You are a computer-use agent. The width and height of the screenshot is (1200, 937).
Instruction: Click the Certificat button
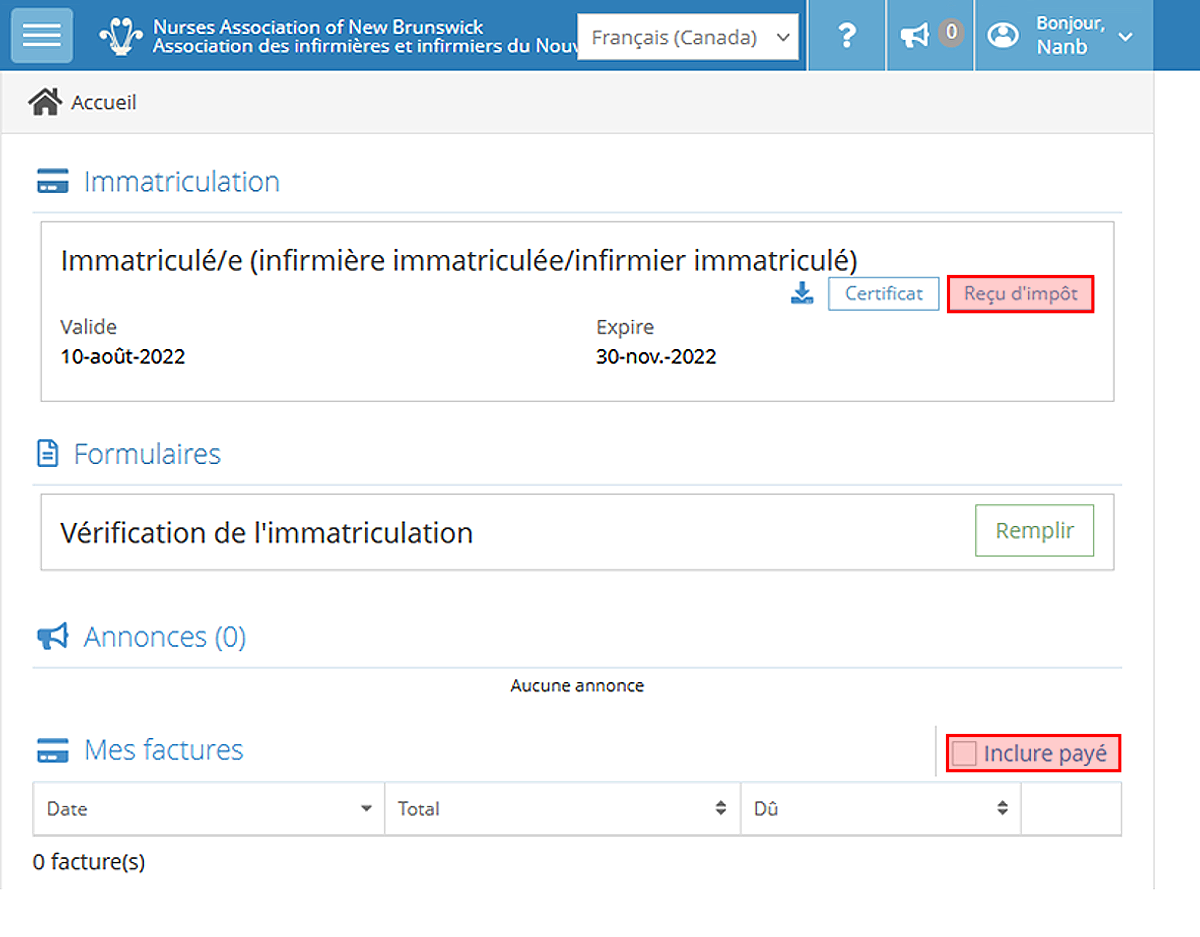tap(883, 294)
